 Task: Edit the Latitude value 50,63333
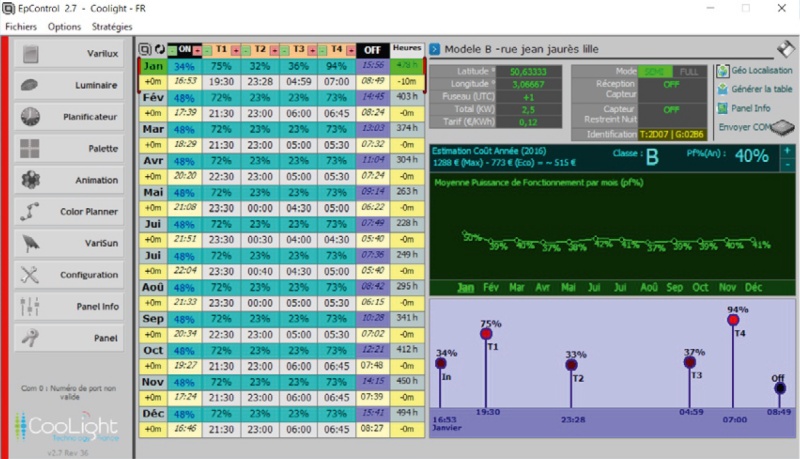(528, 72)
